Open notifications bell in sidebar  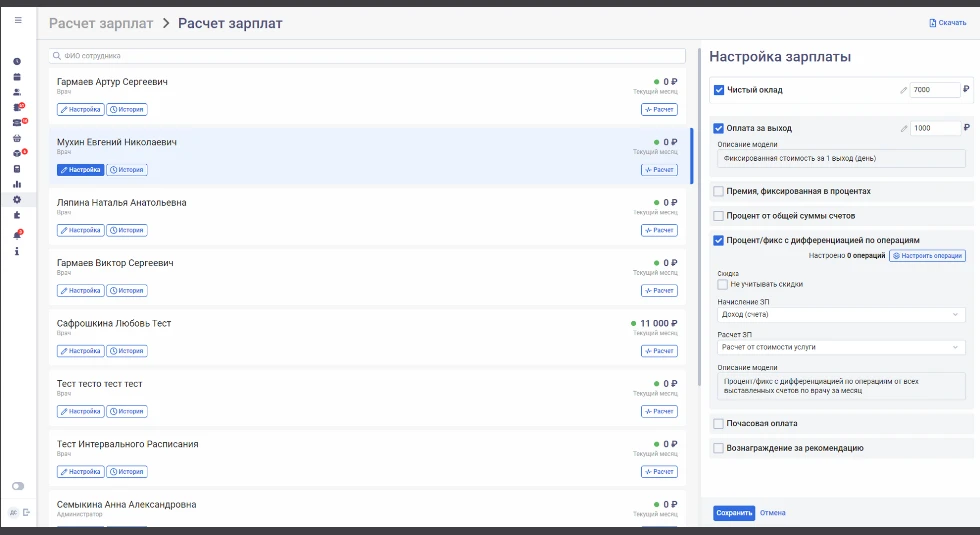coord(17,235)
